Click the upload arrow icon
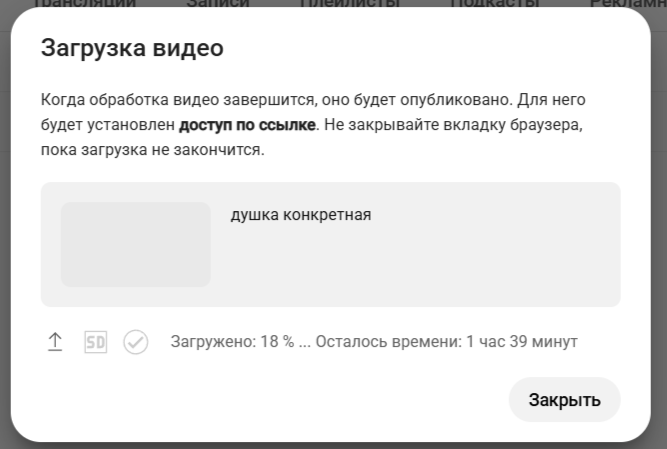 click(x=55, y=342)
